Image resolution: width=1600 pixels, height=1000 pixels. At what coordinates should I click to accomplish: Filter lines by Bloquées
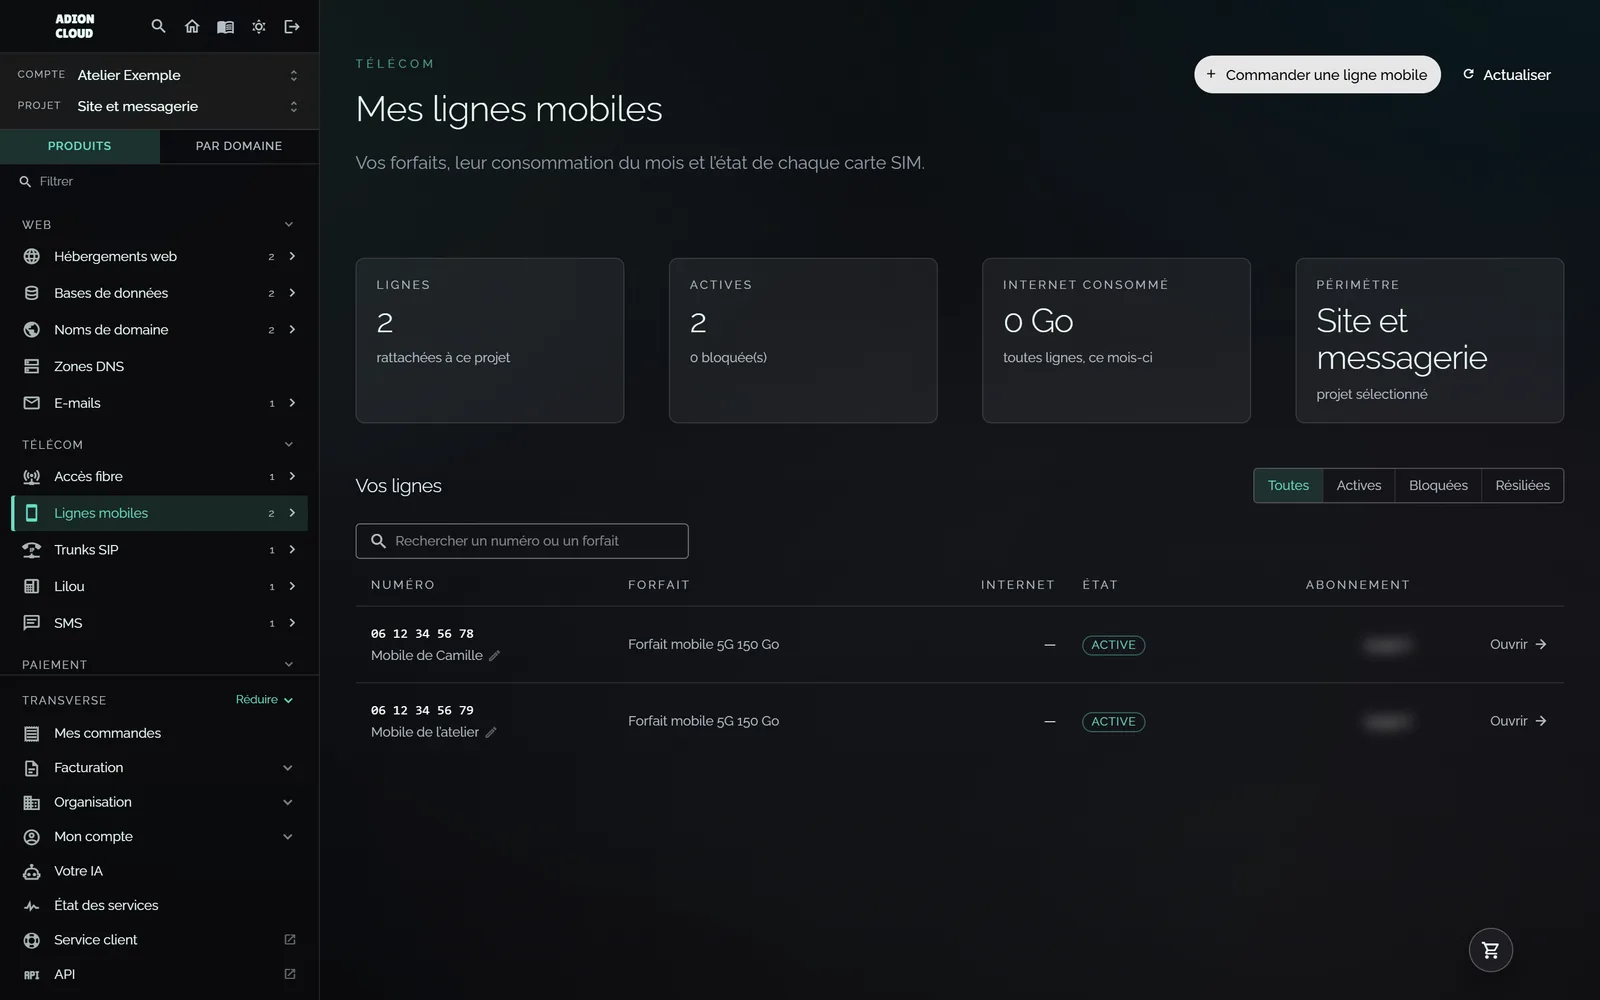[x=1438, y=485]
